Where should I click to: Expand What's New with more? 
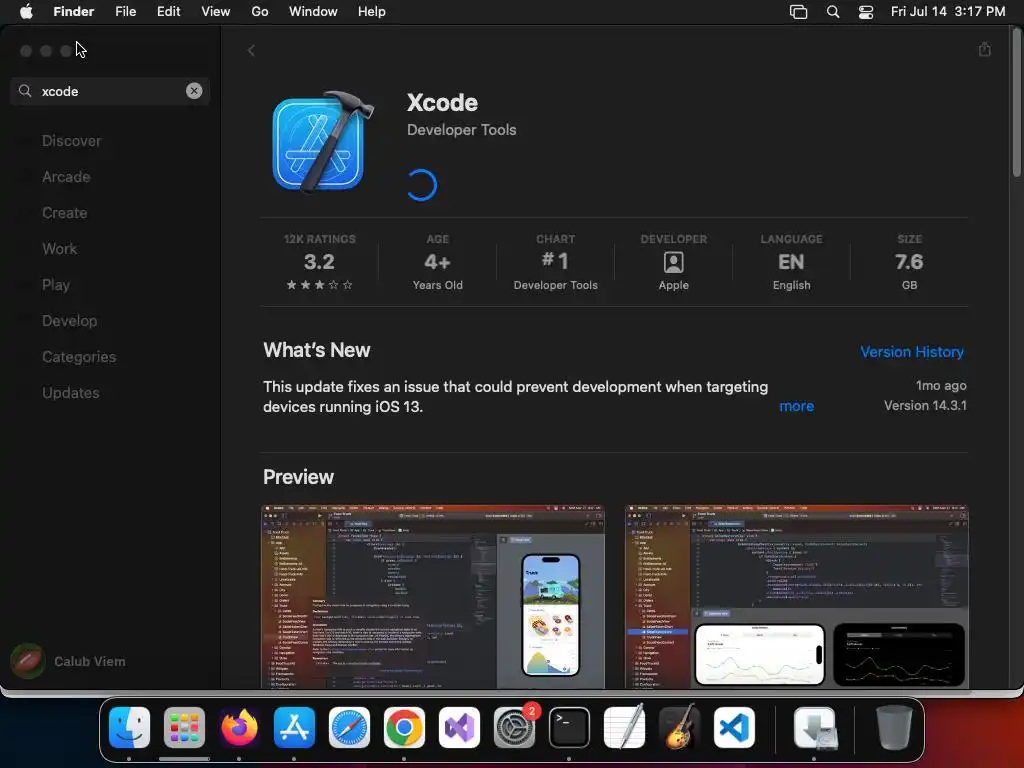797,406
